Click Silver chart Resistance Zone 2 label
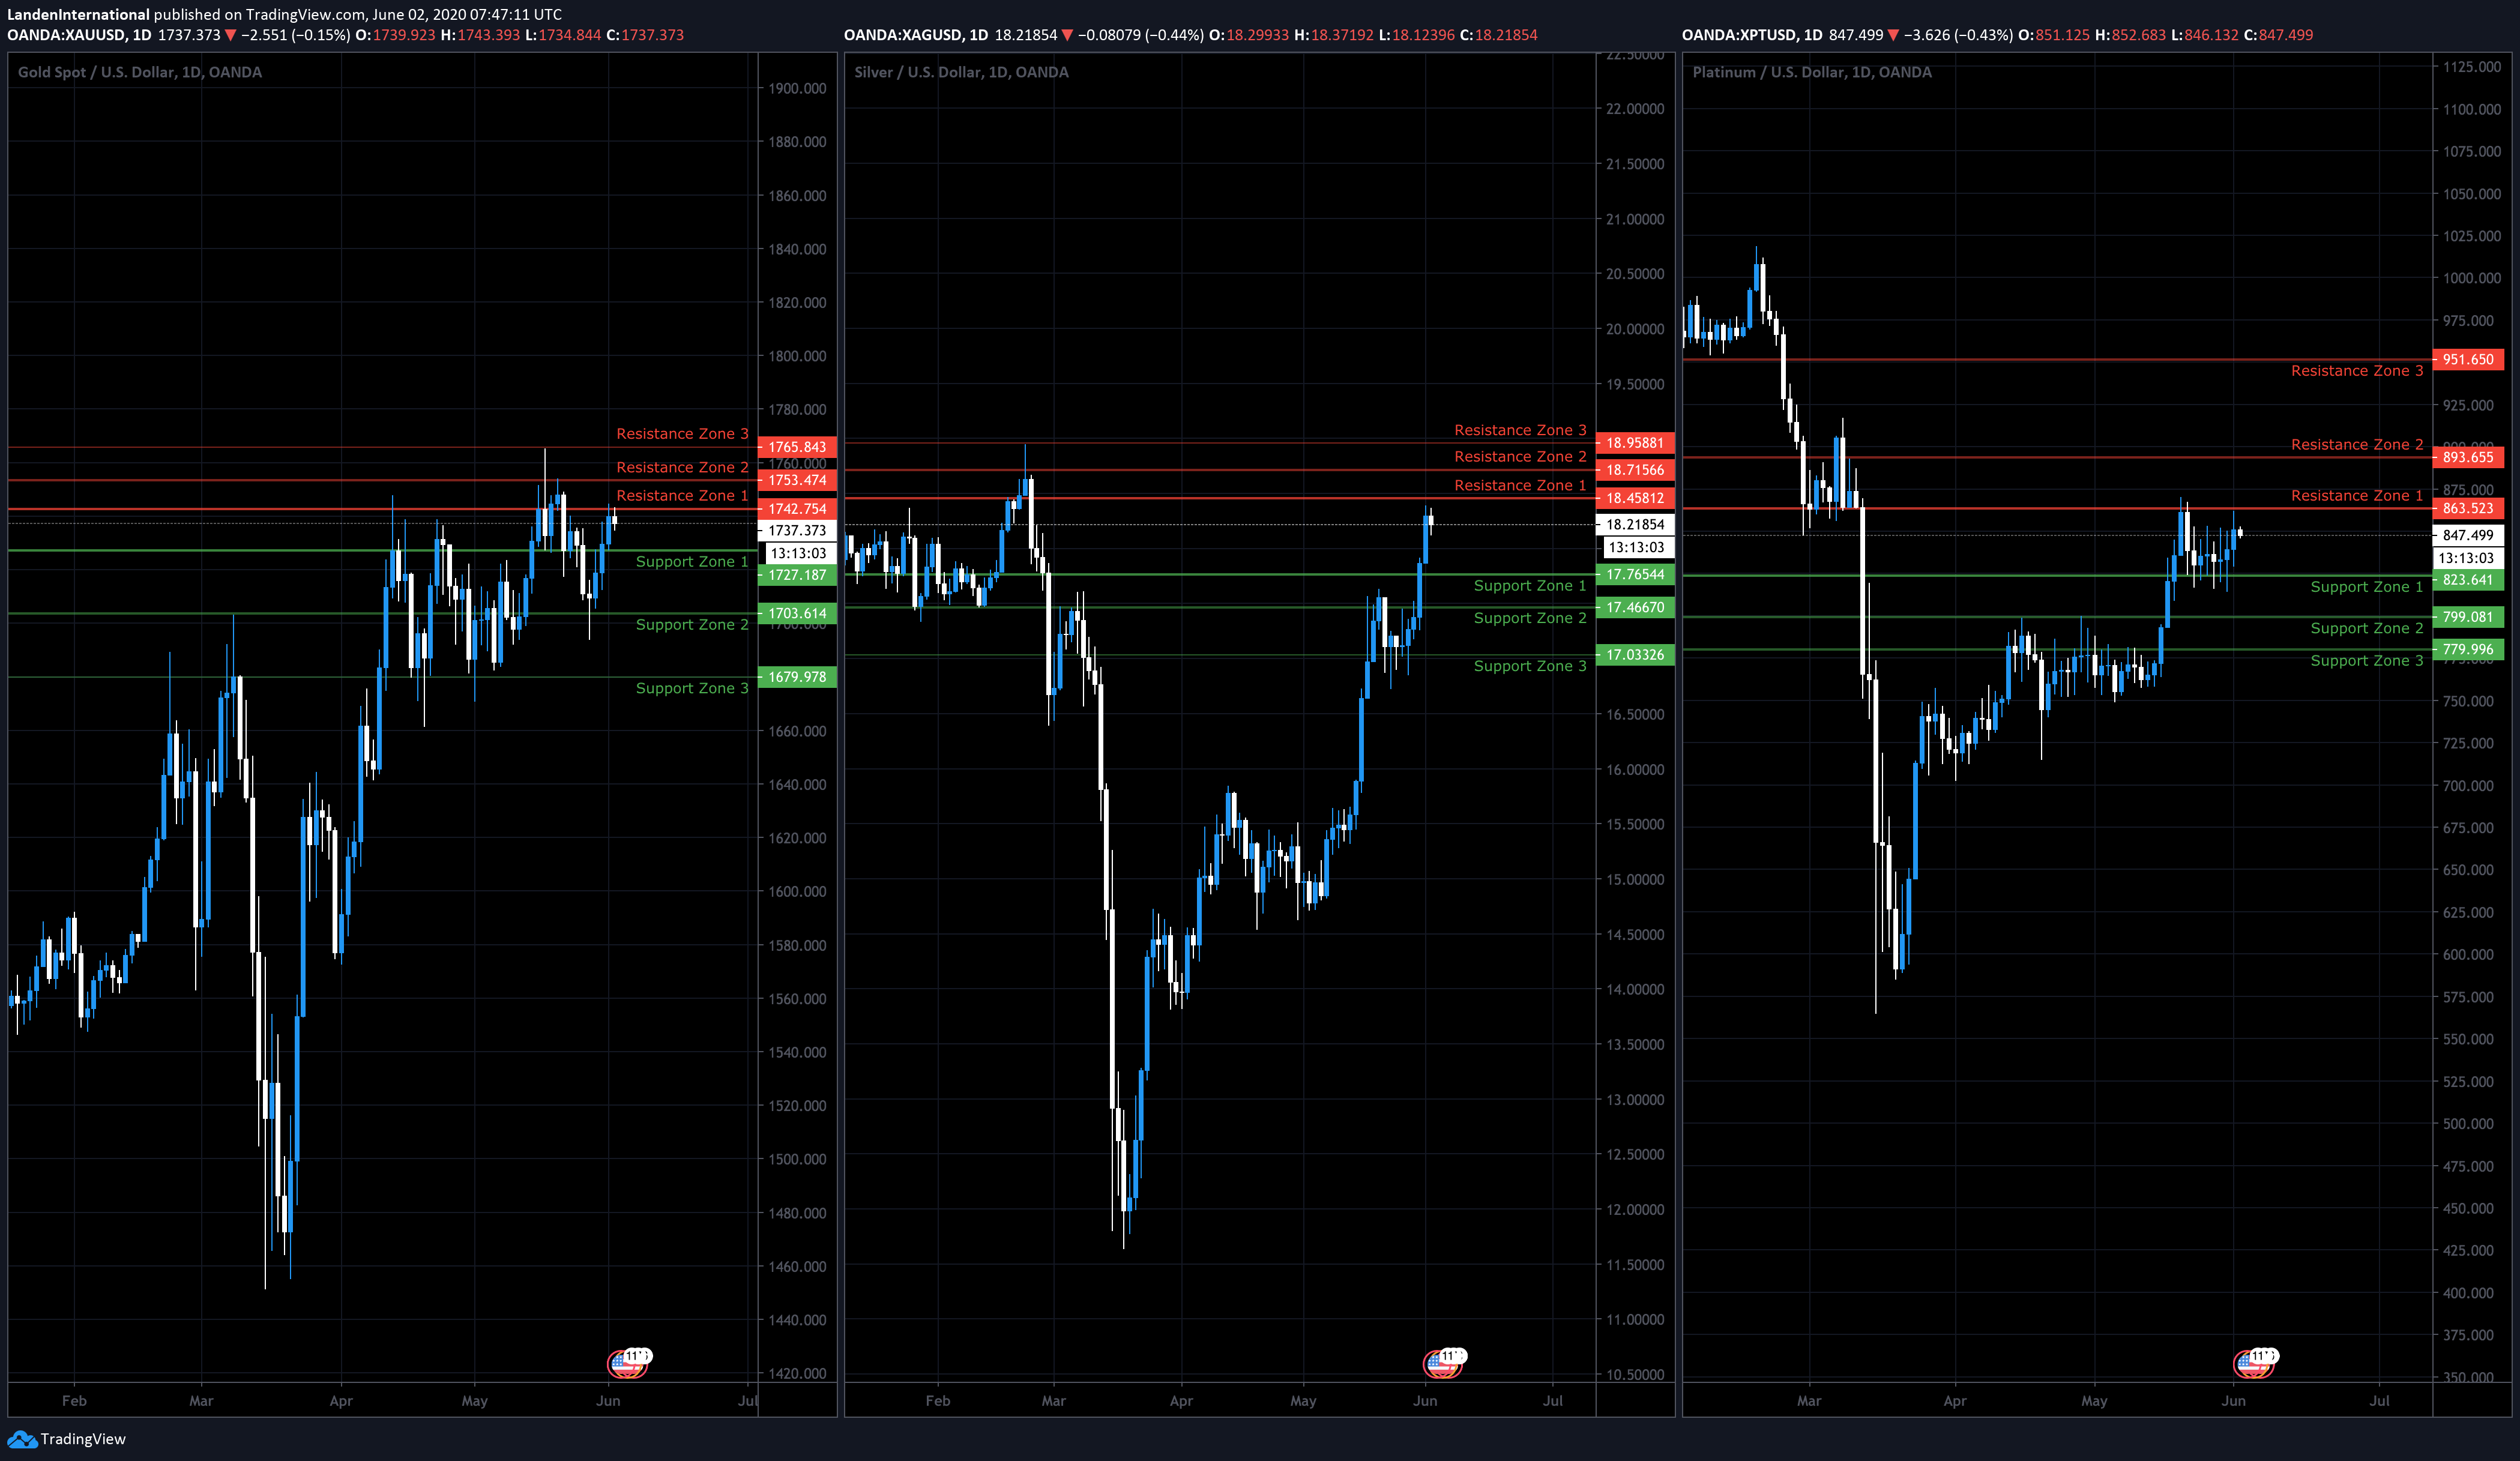This screenshot has width=2520, height=1461. pos(1520,457)
